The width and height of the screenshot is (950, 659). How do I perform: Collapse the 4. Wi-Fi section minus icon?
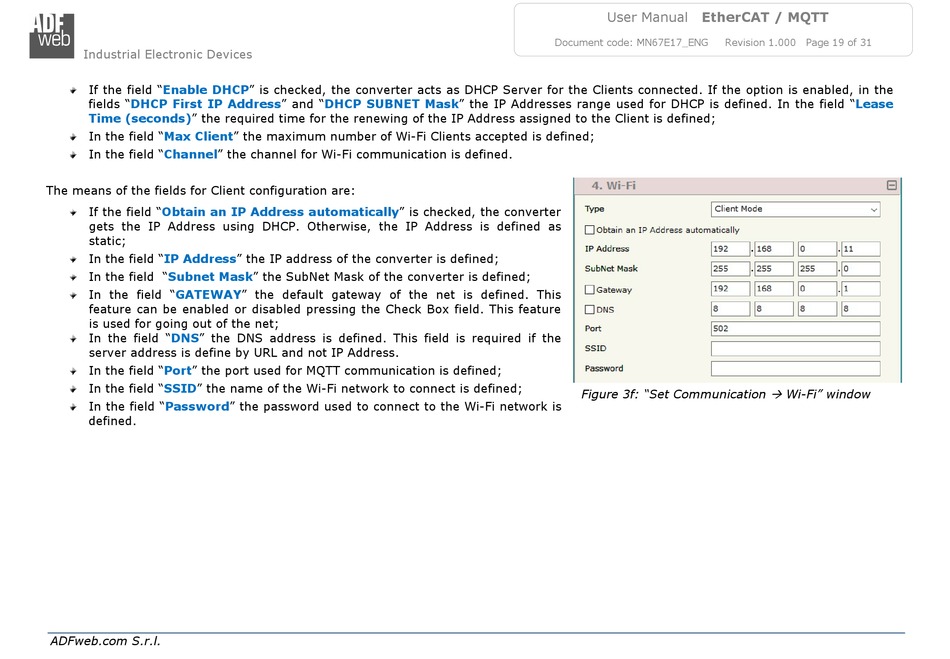point(891,185)
